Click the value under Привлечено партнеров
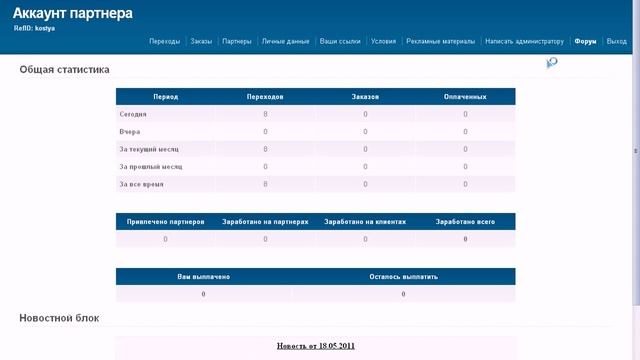The height and width of the screenshot is (360, 640). coord(165,239)
